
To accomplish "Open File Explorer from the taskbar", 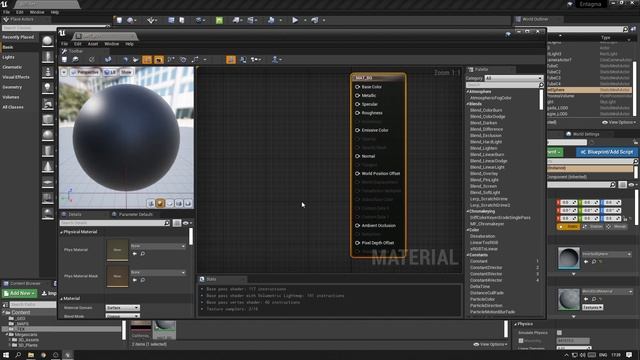I will pos(31,355).
